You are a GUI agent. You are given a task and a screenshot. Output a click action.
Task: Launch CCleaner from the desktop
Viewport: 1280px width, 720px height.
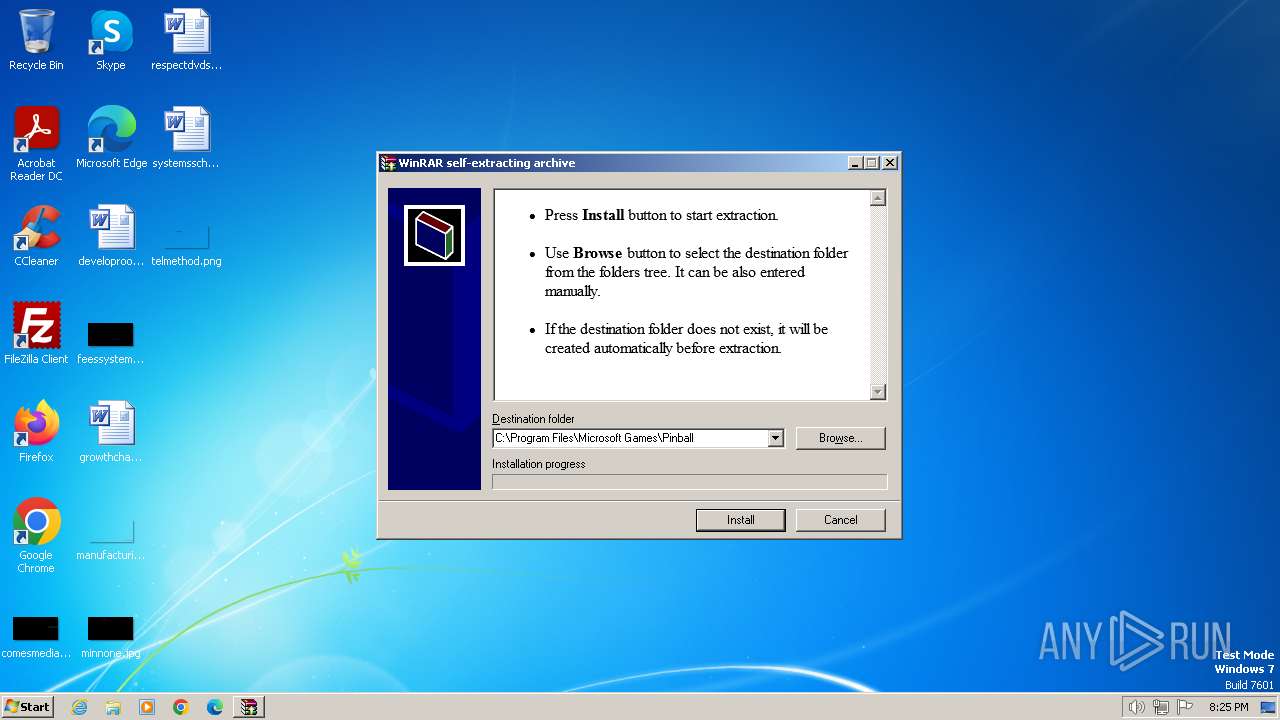pos(36,236)
